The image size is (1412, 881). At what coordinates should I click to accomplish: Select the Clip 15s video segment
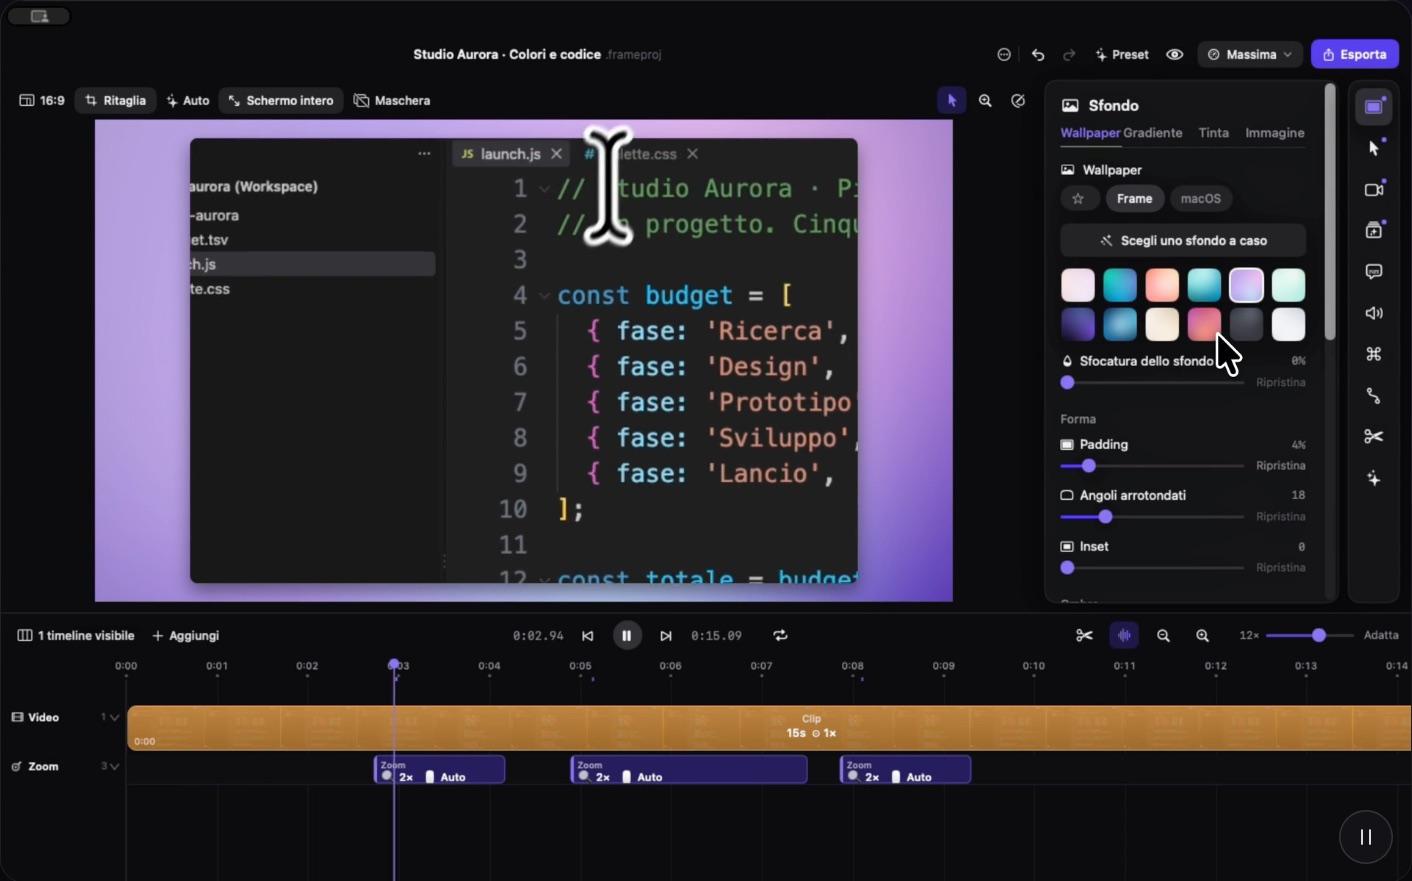coord(769,728)
